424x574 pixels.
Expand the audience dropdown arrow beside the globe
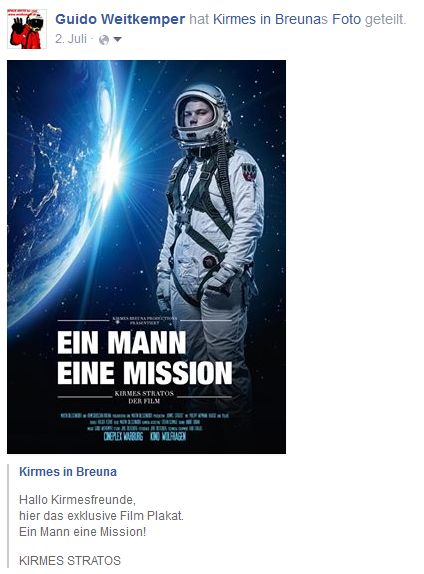coord(117,39)
